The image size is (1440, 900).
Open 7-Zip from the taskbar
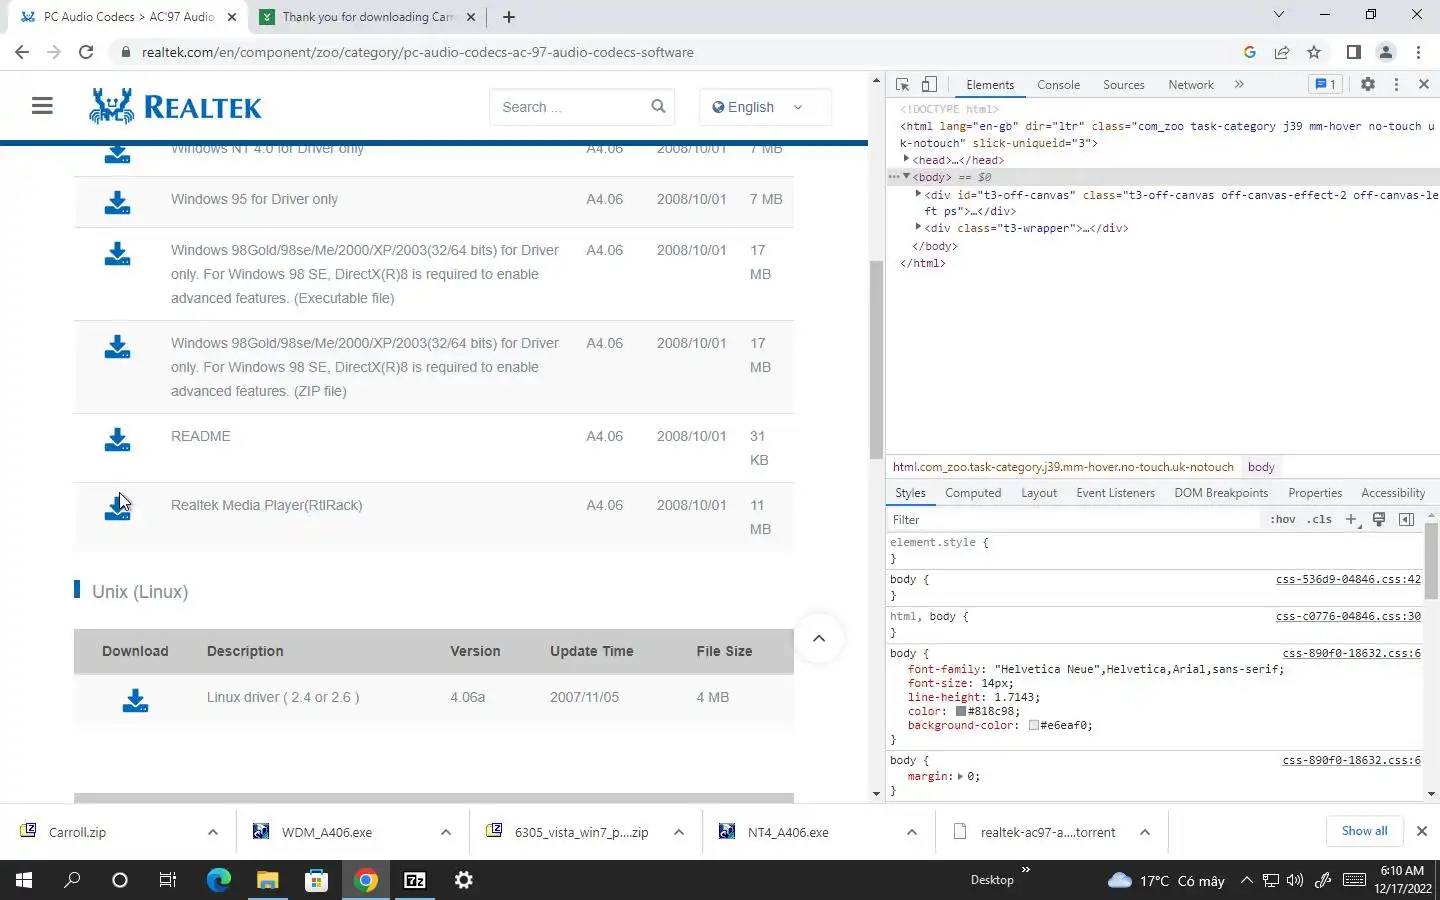coord(414,880)
